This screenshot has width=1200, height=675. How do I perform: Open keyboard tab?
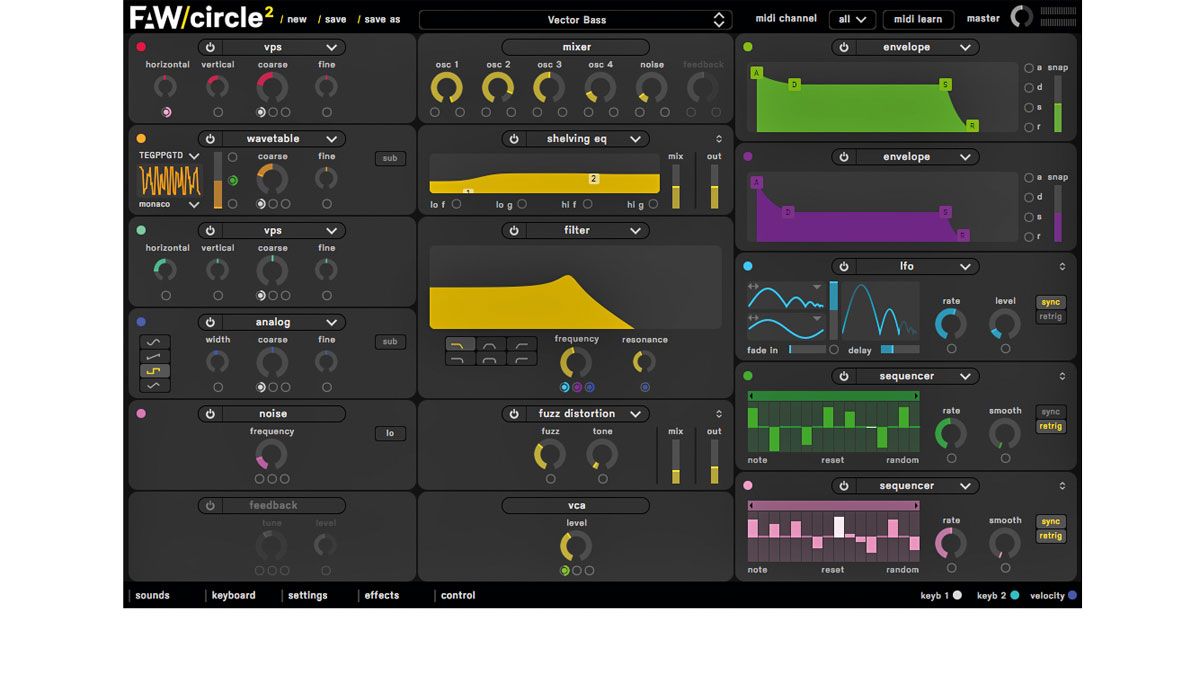click(234, 596)
